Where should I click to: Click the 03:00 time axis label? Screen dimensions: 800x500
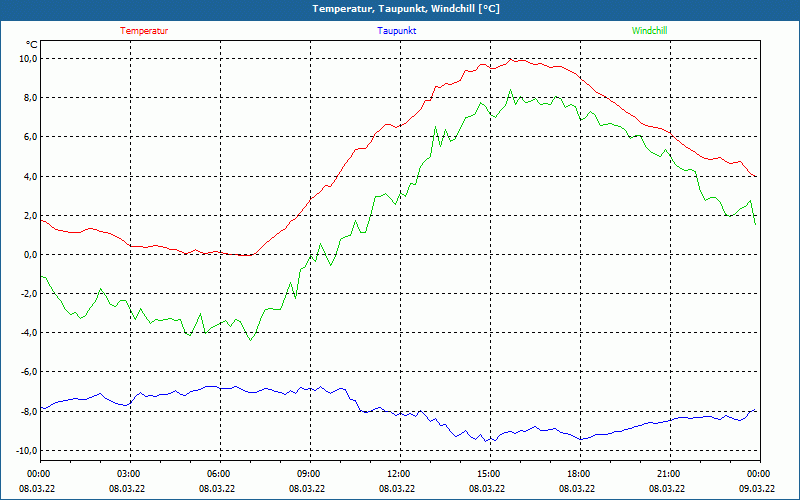(130, 474)
